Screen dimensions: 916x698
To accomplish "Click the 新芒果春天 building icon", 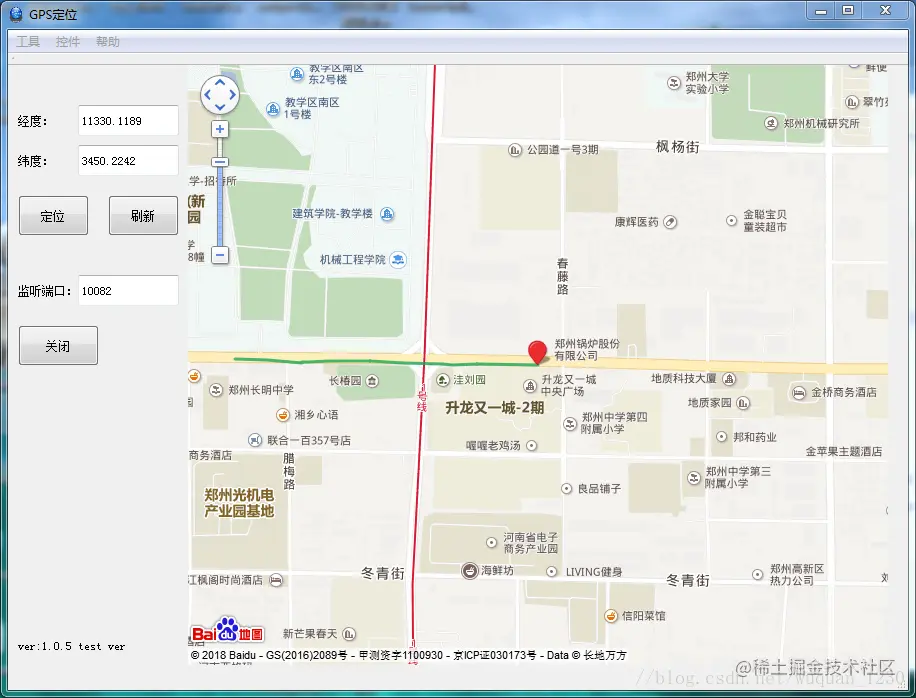I will tap(349, 634).
